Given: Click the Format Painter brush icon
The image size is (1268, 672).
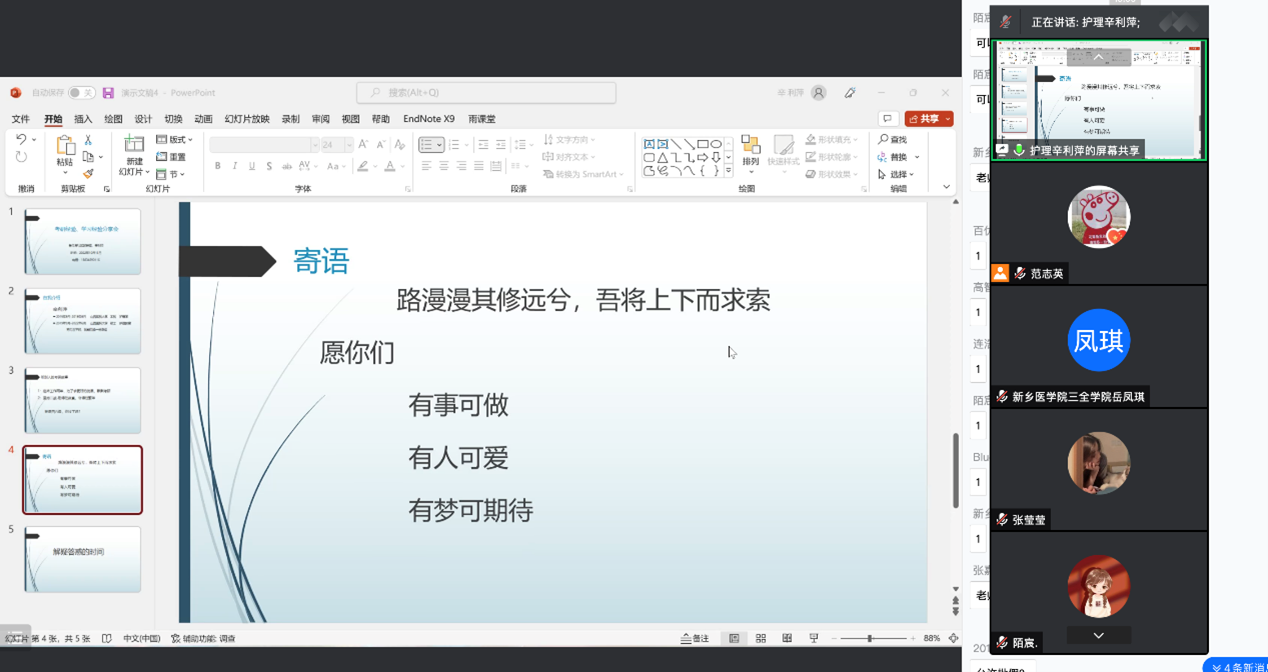Looking at the screenshot, I should coord(88,174).
